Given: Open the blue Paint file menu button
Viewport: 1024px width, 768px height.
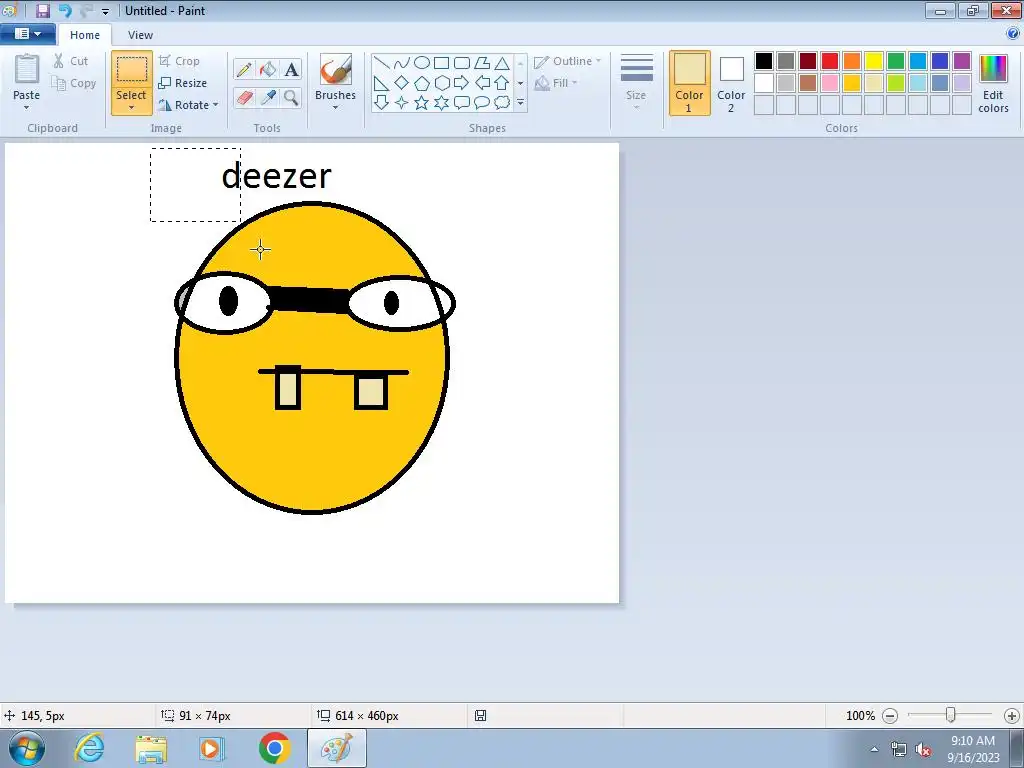Looking at the screenshot, I should [27, 34].
